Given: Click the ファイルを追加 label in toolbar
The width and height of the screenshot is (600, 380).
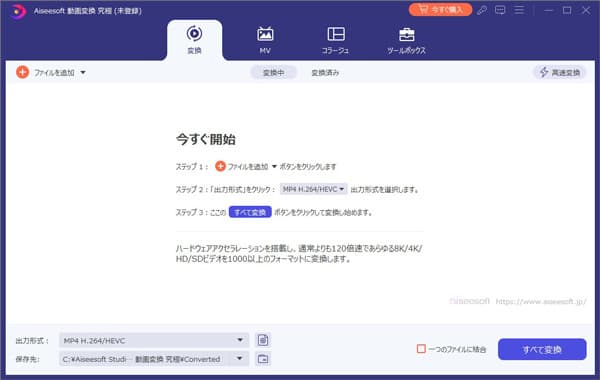Looking at the screenshot, I should [x=54, y=72].
